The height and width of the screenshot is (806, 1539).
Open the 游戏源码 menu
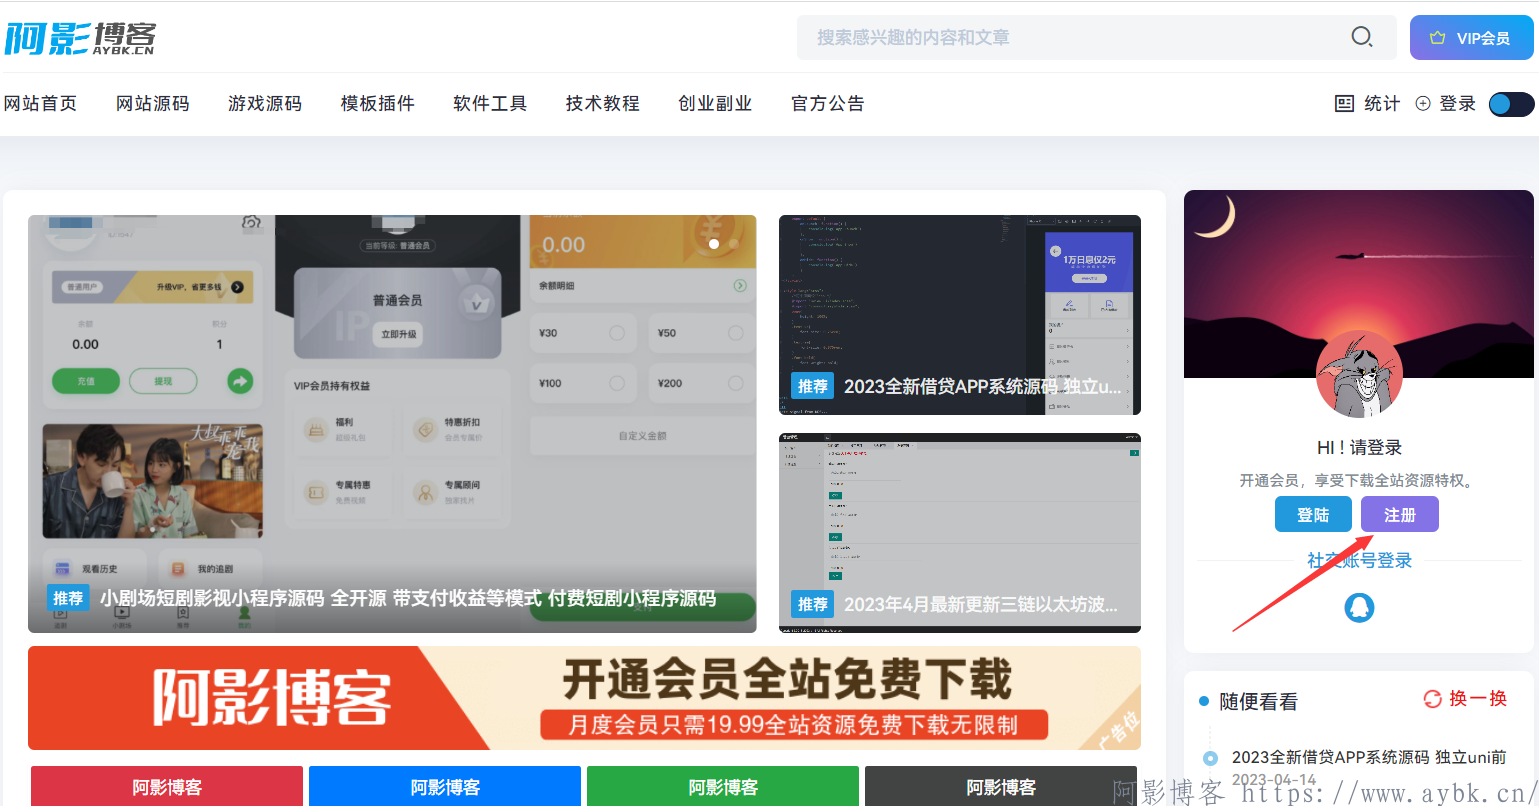click(x=265, y=103)
